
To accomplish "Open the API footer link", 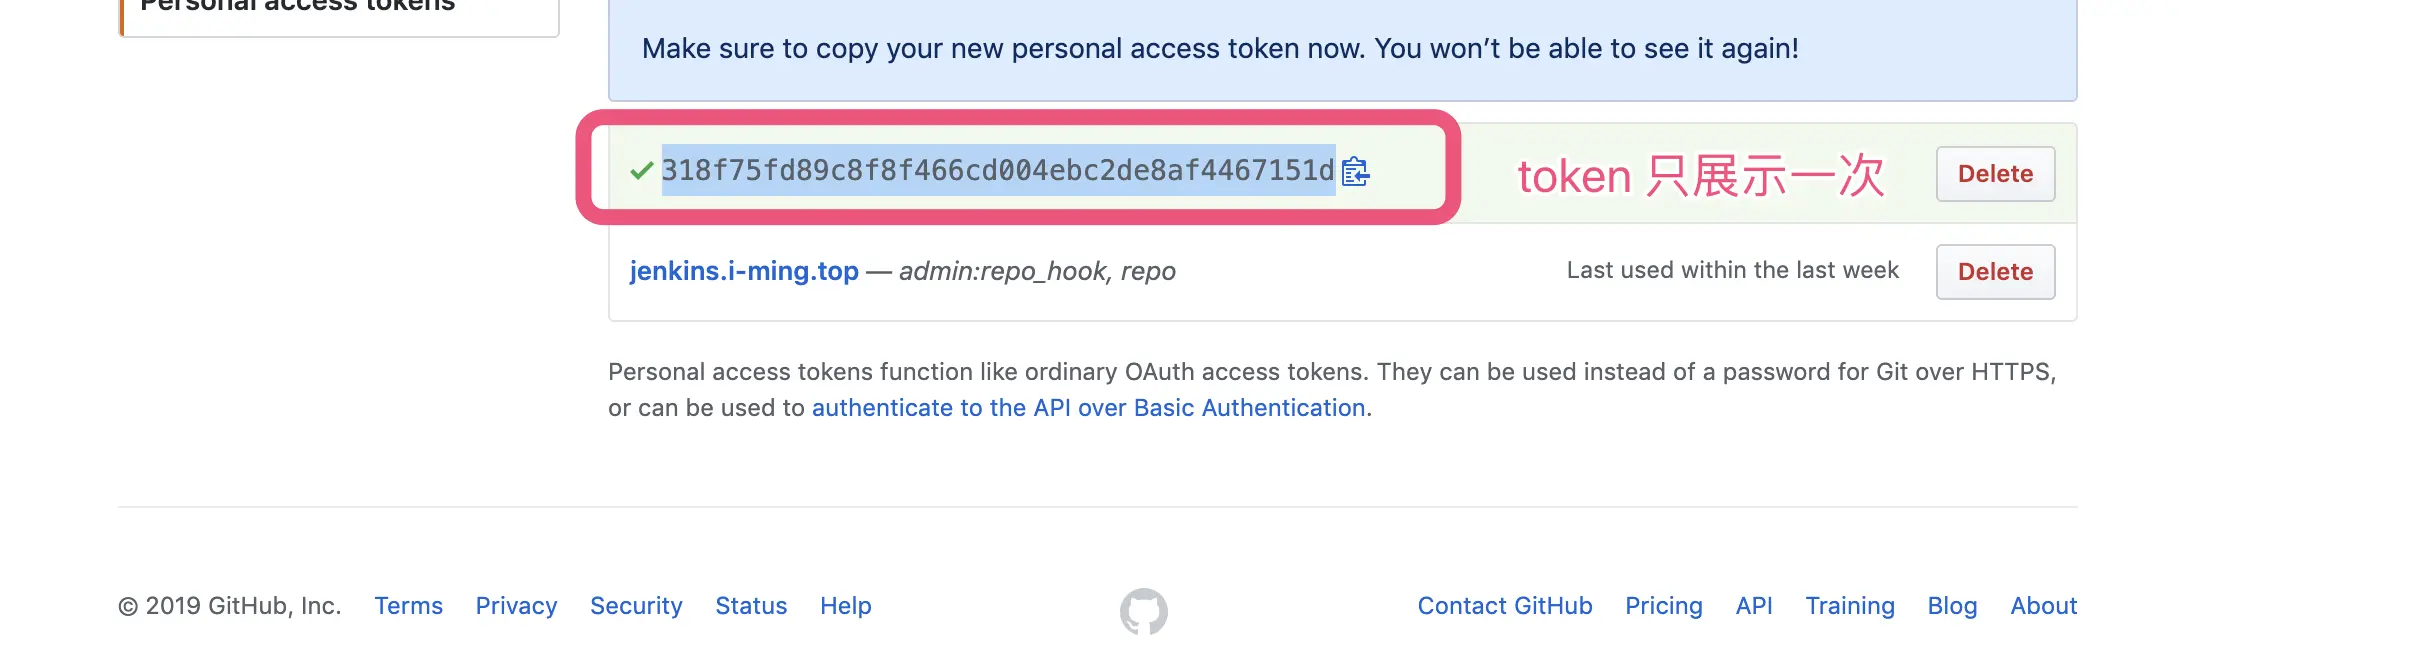I will pos(1753,606).
